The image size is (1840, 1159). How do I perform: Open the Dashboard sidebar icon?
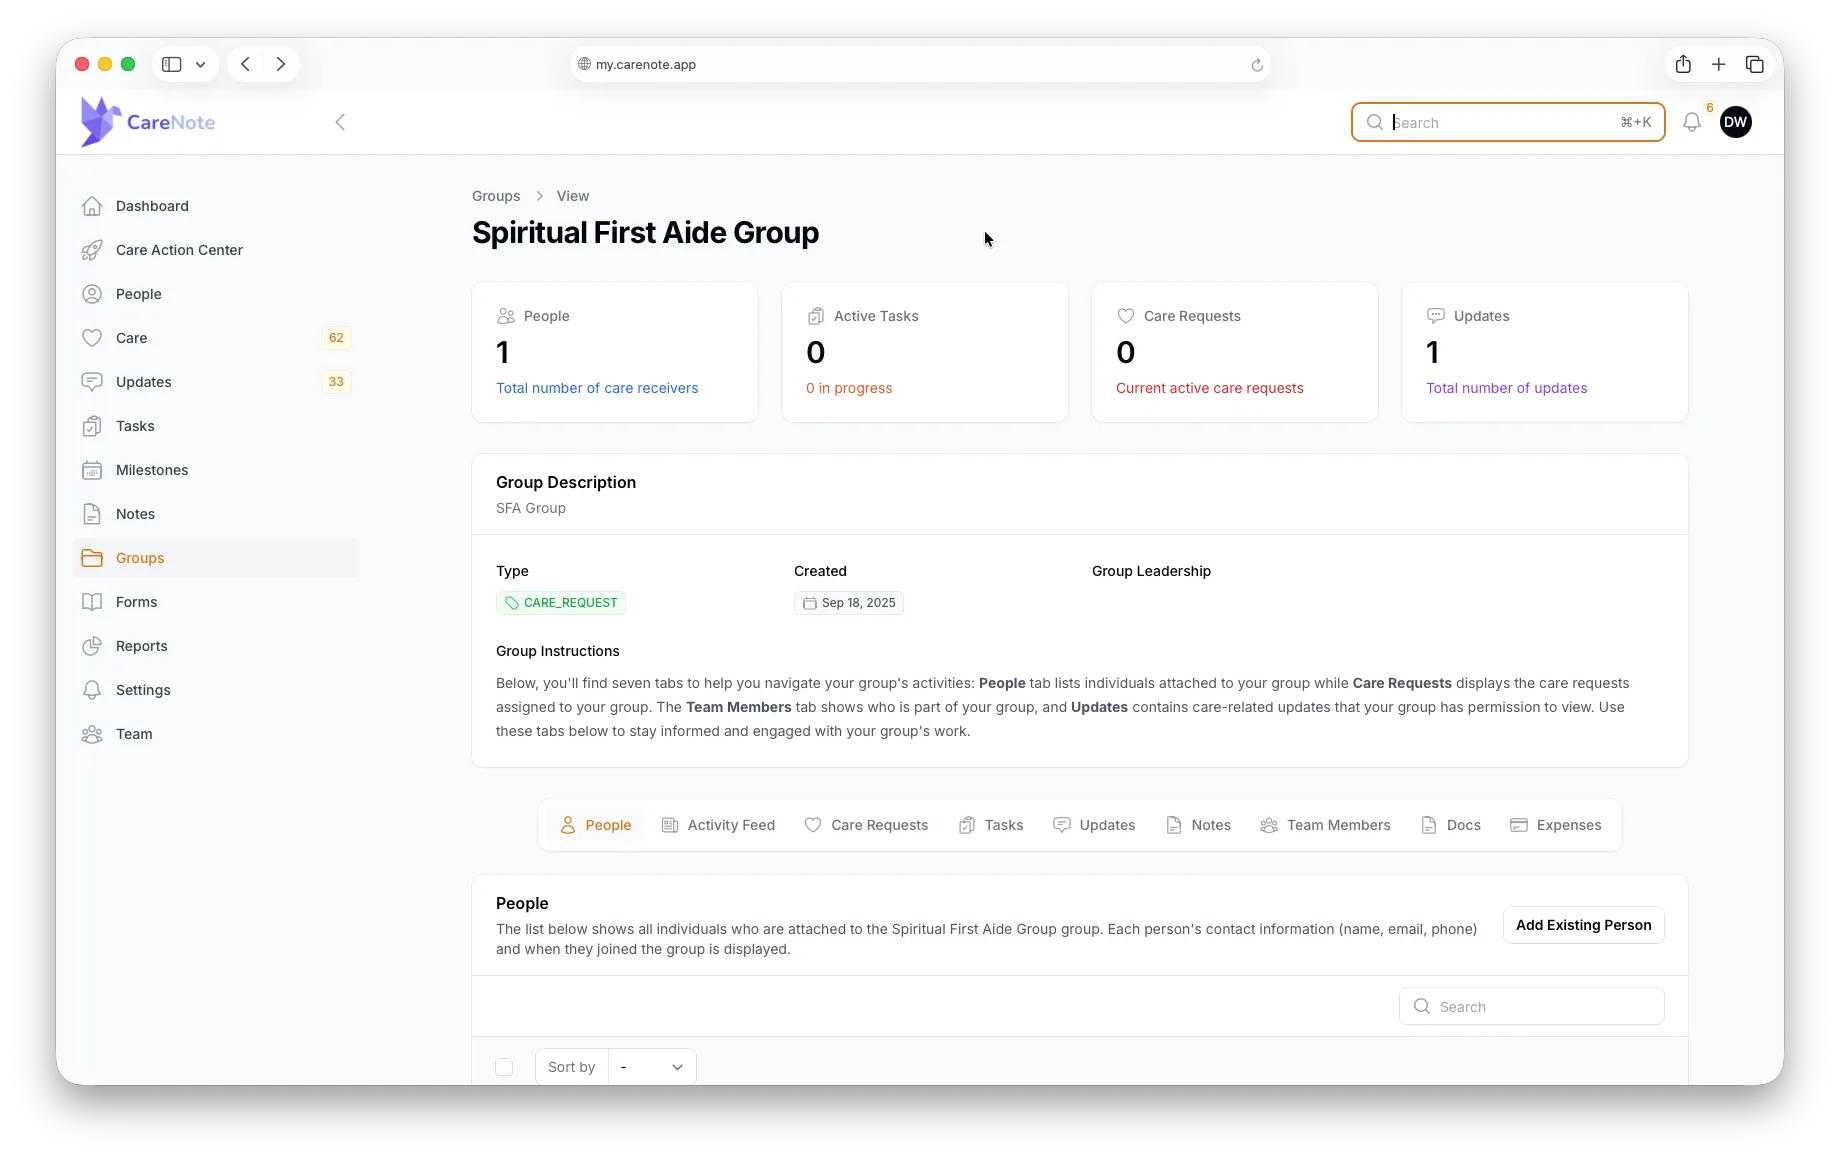(92, 206)
